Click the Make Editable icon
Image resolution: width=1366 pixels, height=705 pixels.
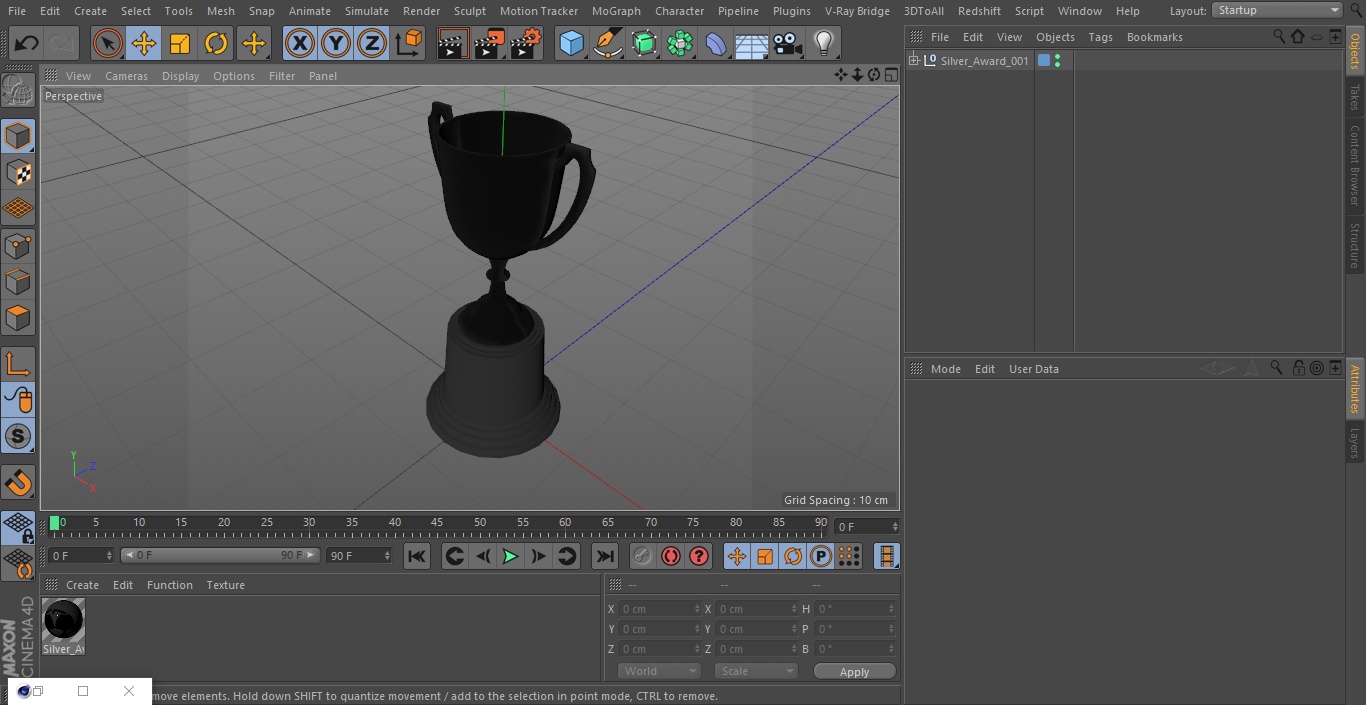tap(18, 91)
